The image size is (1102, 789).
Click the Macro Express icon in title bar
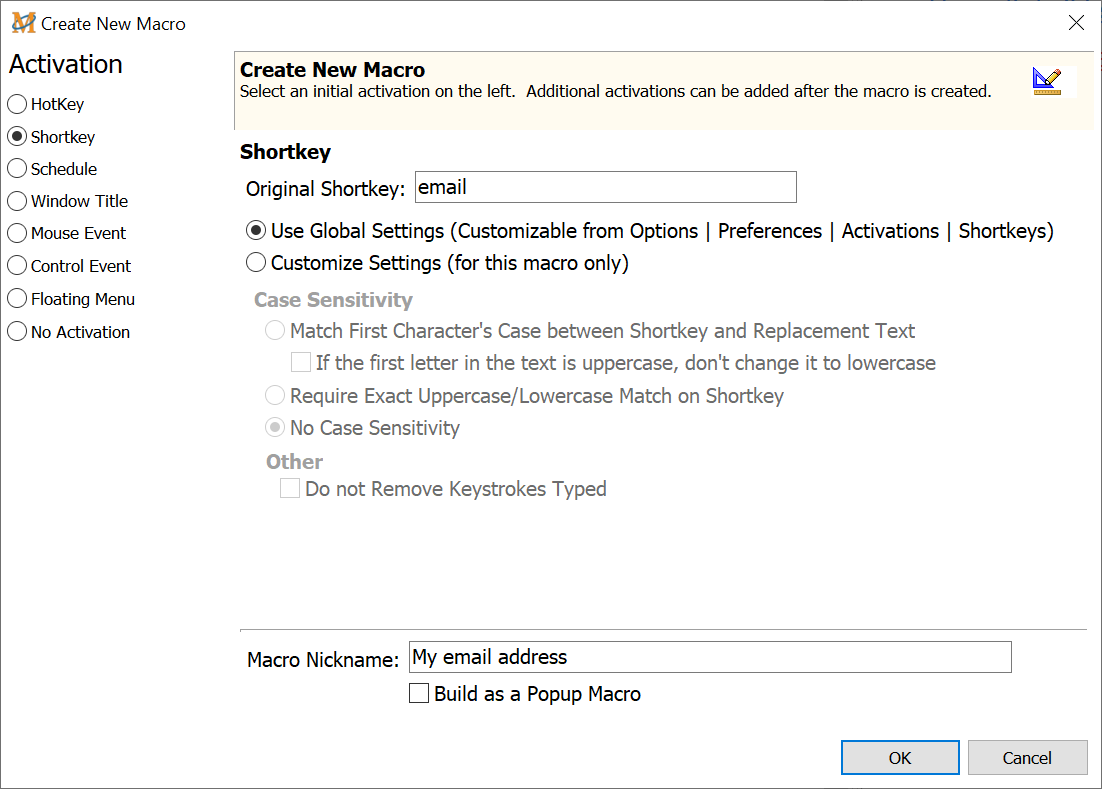tap(23, 23)
